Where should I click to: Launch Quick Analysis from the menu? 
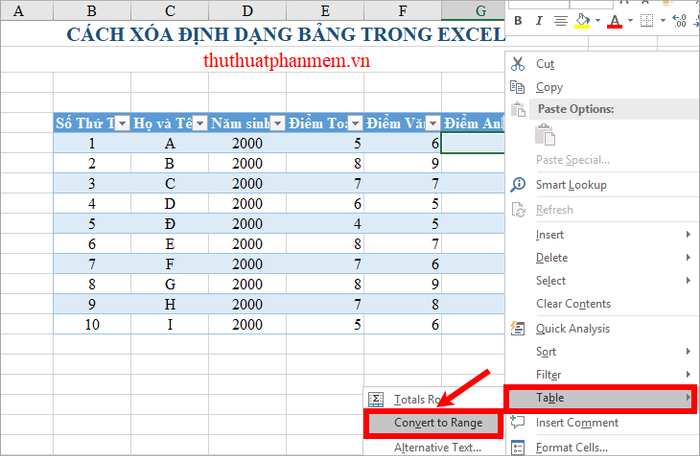[573, 329]
